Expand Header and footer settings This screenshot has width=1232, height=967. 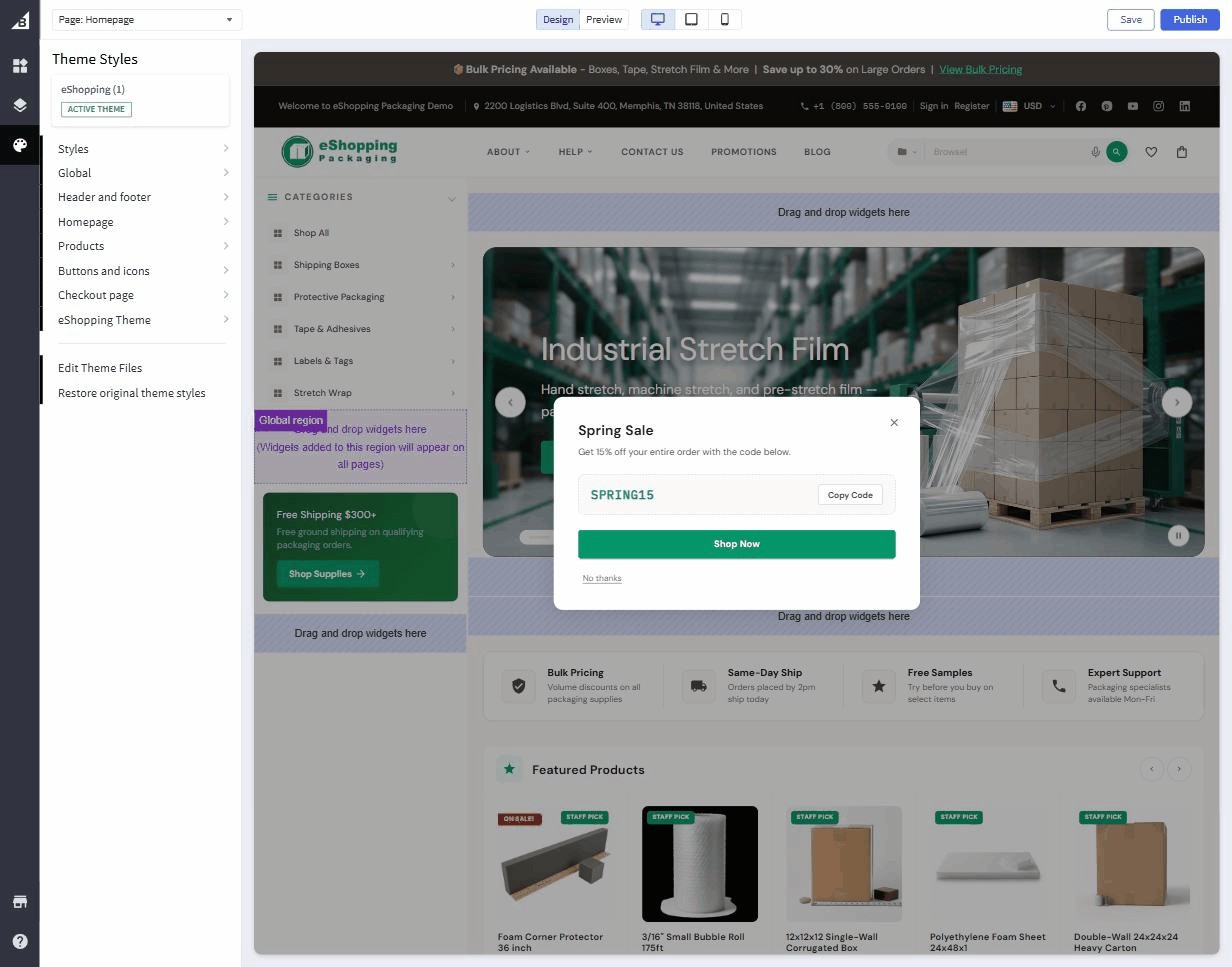point(141,197)
